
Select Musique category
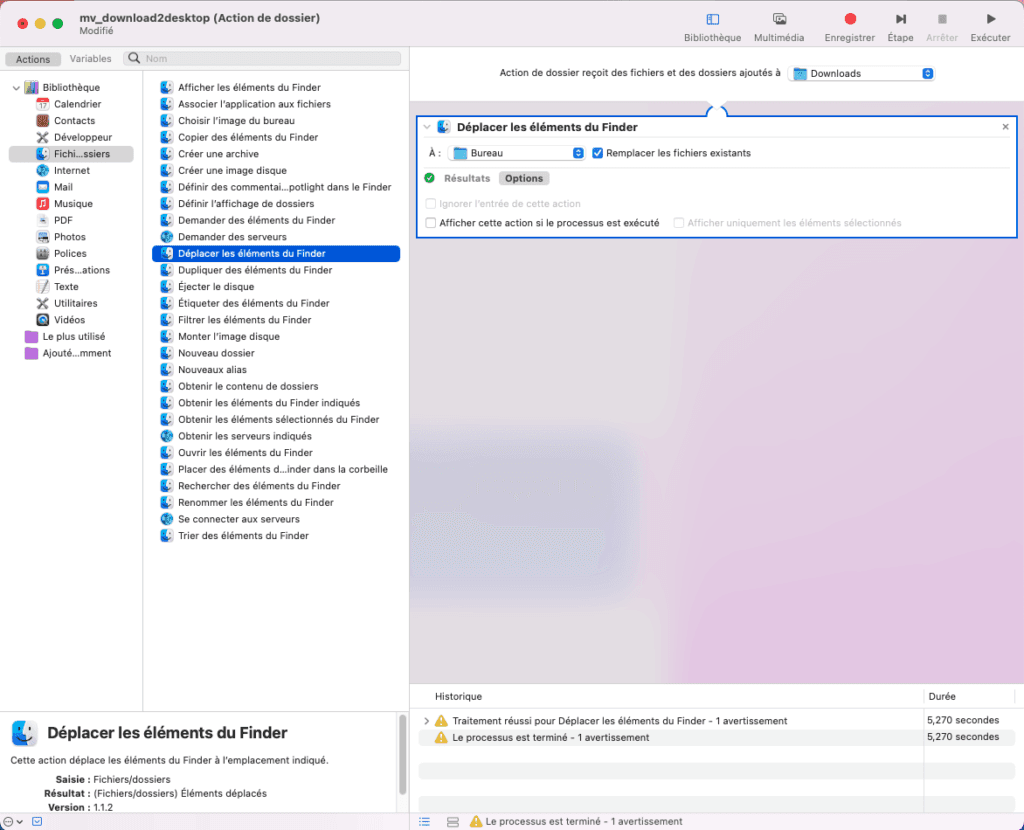click(73, 204)
